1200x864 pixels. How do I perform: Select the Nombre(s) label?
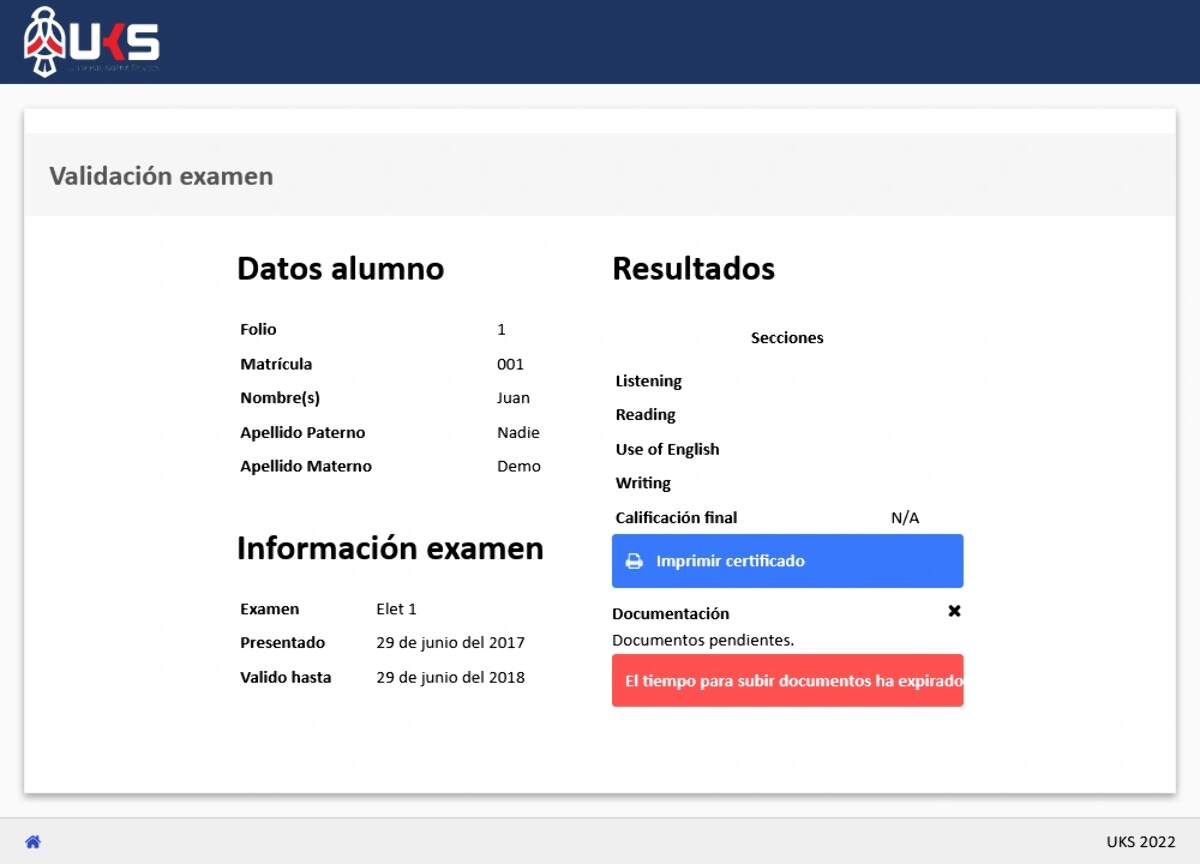(x=280, y=398)
